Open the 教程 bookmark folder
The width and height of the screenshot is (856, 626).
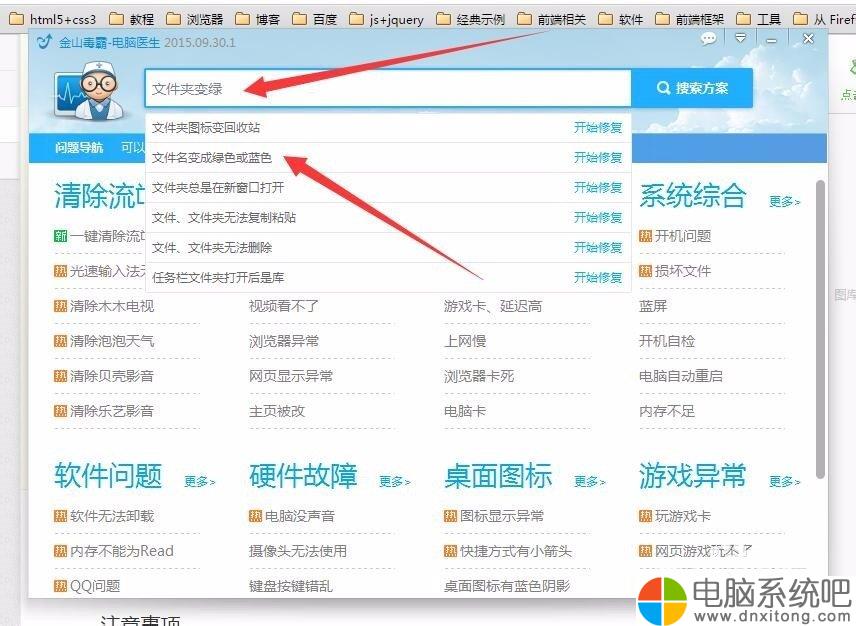132,20
